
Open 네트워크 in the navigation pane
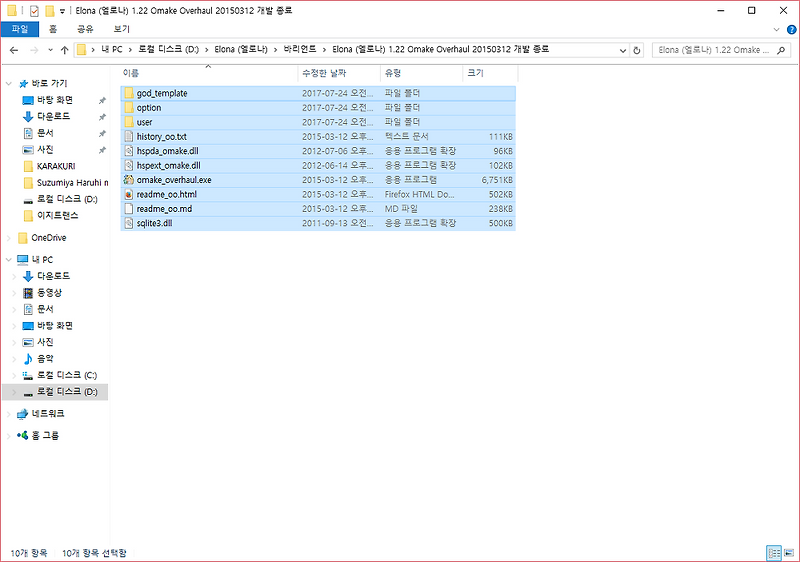[x=48, y=414]
